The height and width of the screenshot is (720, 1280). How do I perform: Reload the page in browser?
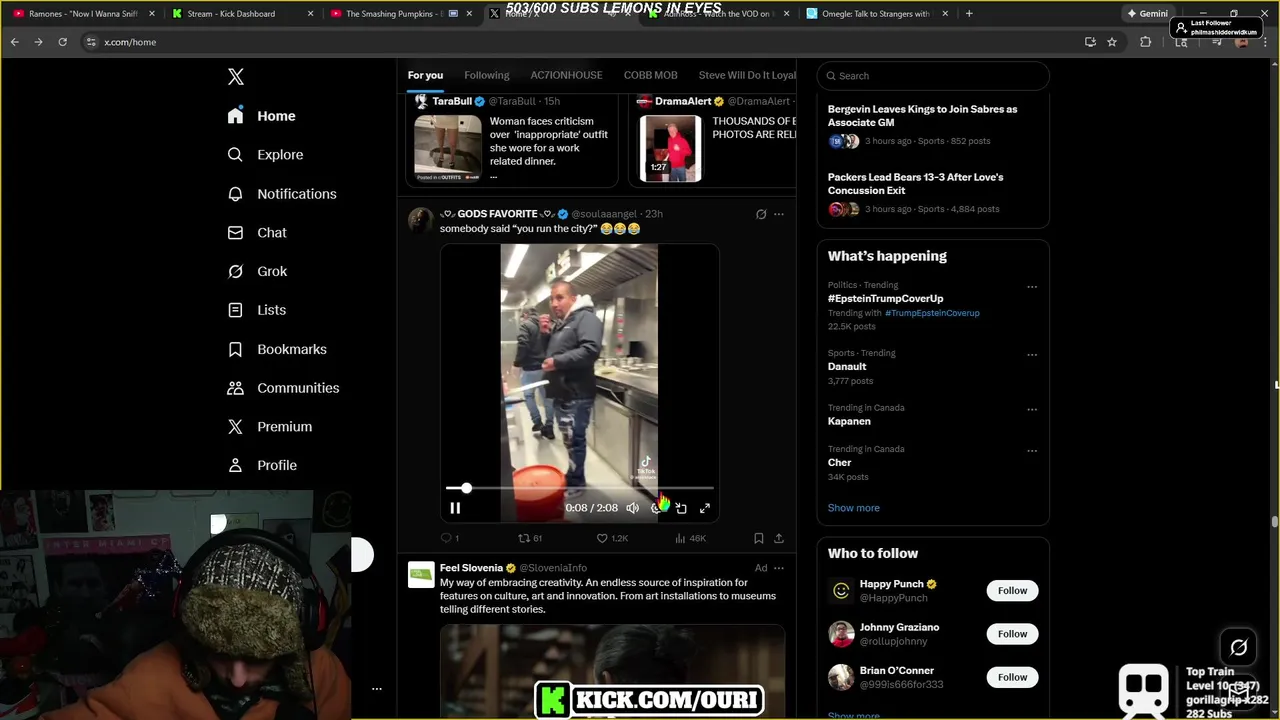pyautogui.click(x=62, y=42)
